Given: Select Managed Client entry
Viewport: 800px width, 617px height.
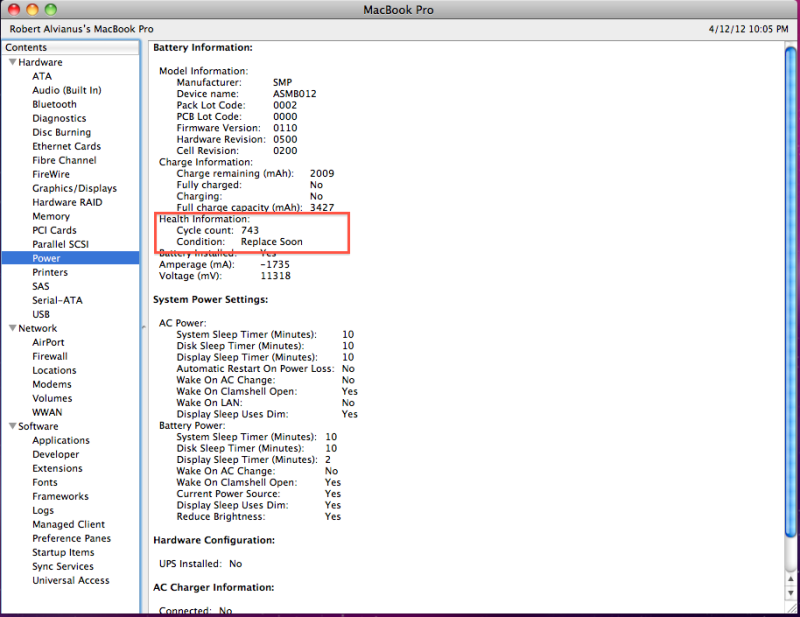Looking at the screenshot, I should [x=68, y=525].
